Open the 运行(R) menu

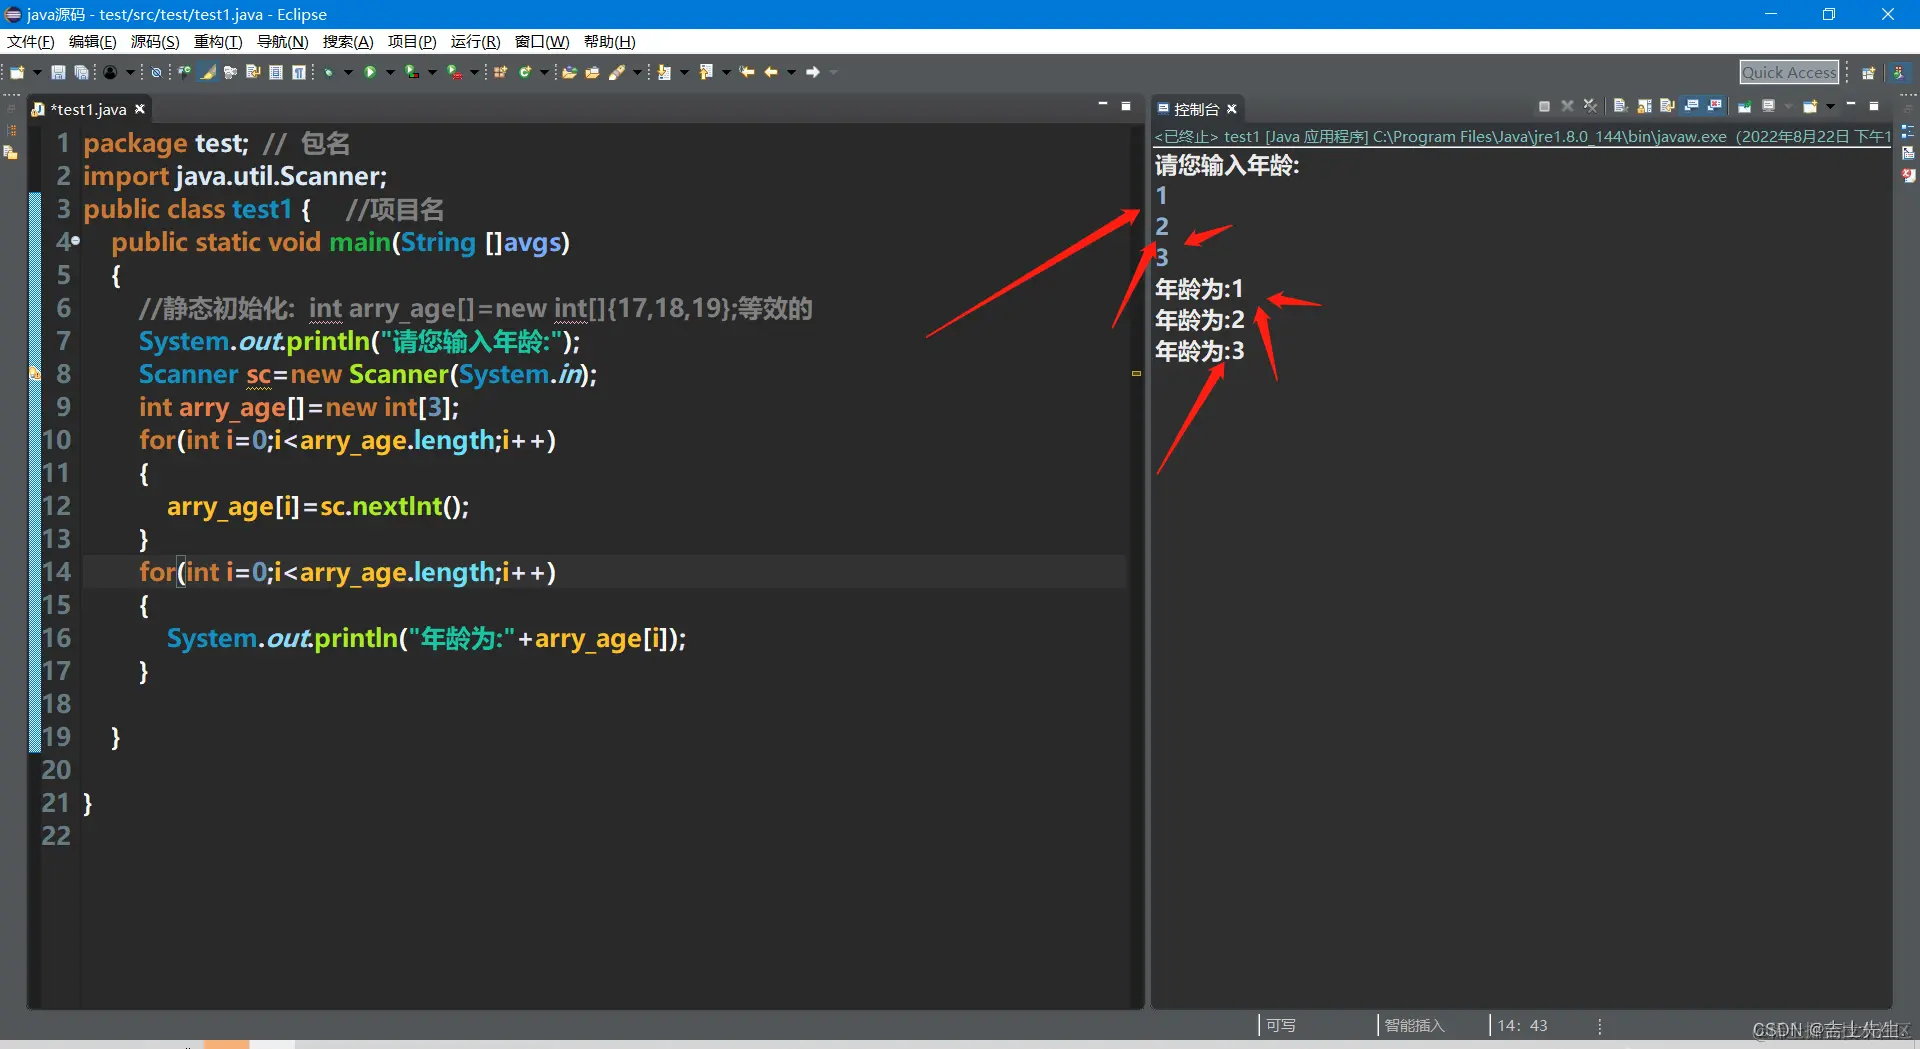(x=475, y=42)
